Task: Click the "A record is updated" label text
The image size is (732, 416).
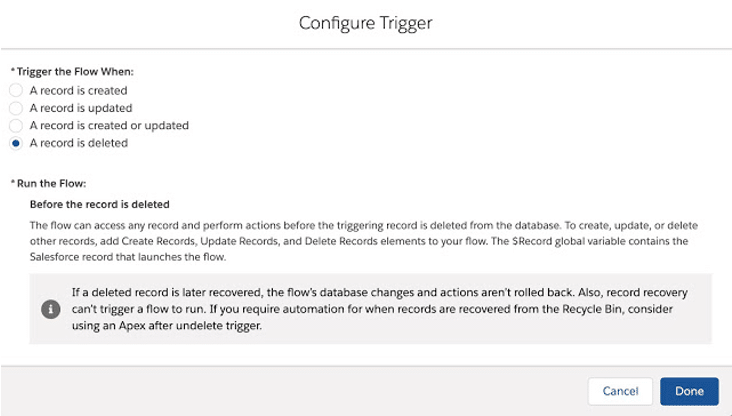Action: [x=81, y=108]
